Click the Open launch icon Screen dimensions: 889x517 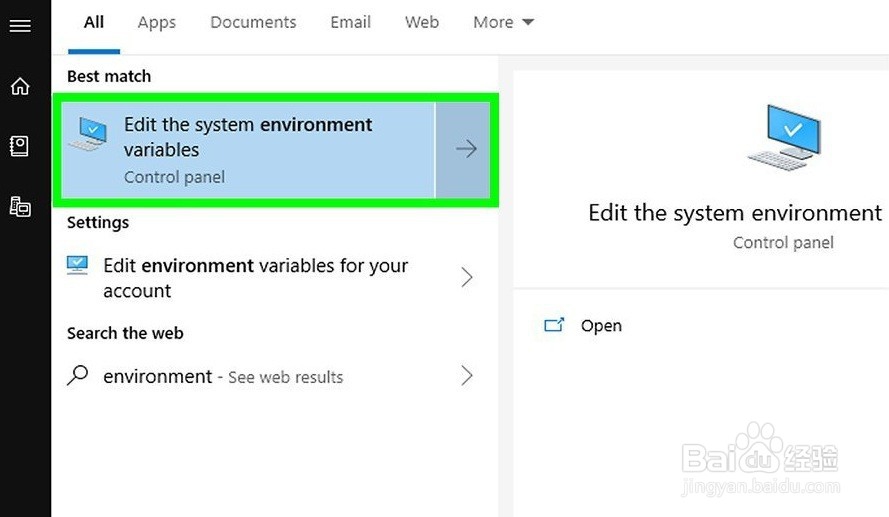coord(554,325)
